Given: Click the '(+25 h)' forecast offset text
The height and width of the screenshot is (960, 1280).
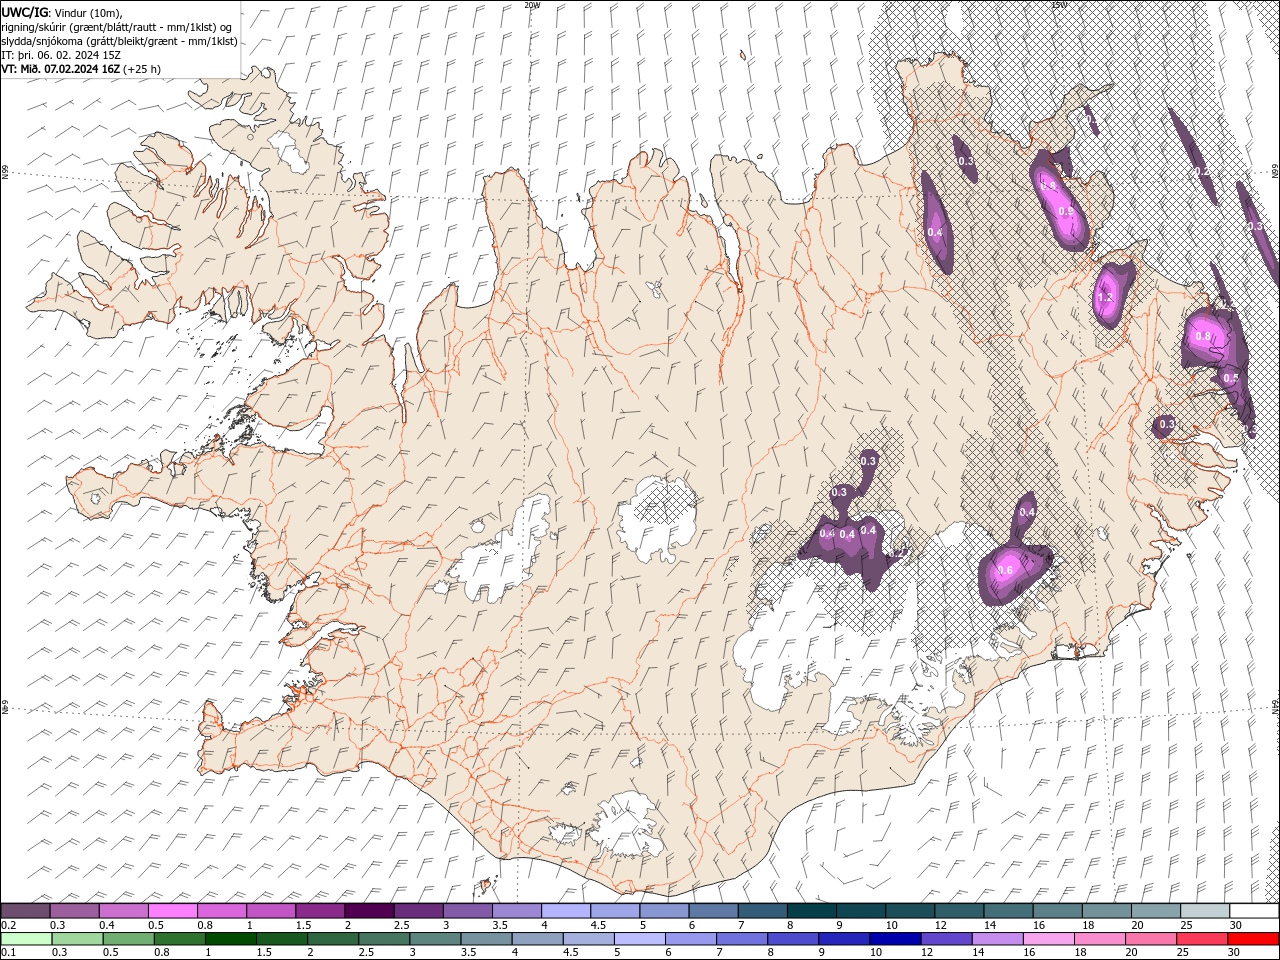Looking at the screenshot, I should coord(142,69).
